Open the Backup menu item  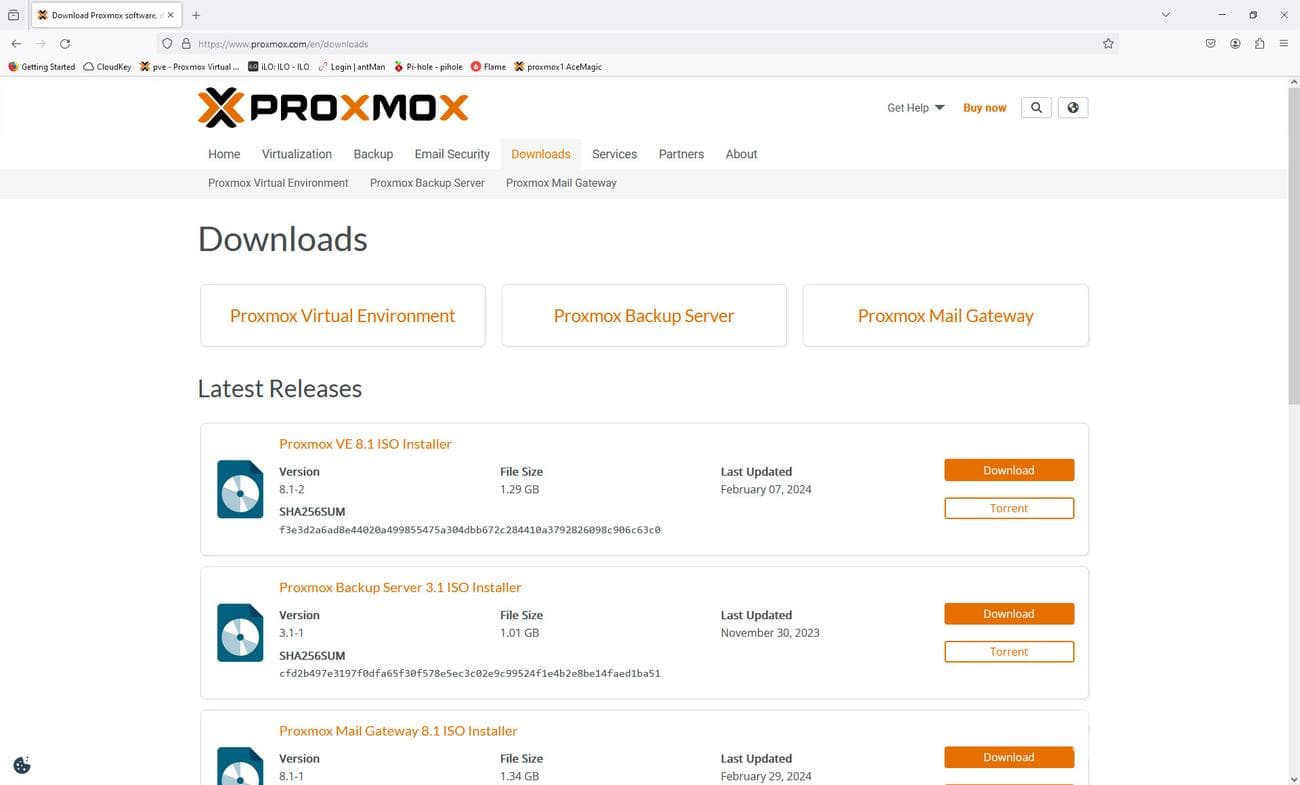tap(373, 154)
